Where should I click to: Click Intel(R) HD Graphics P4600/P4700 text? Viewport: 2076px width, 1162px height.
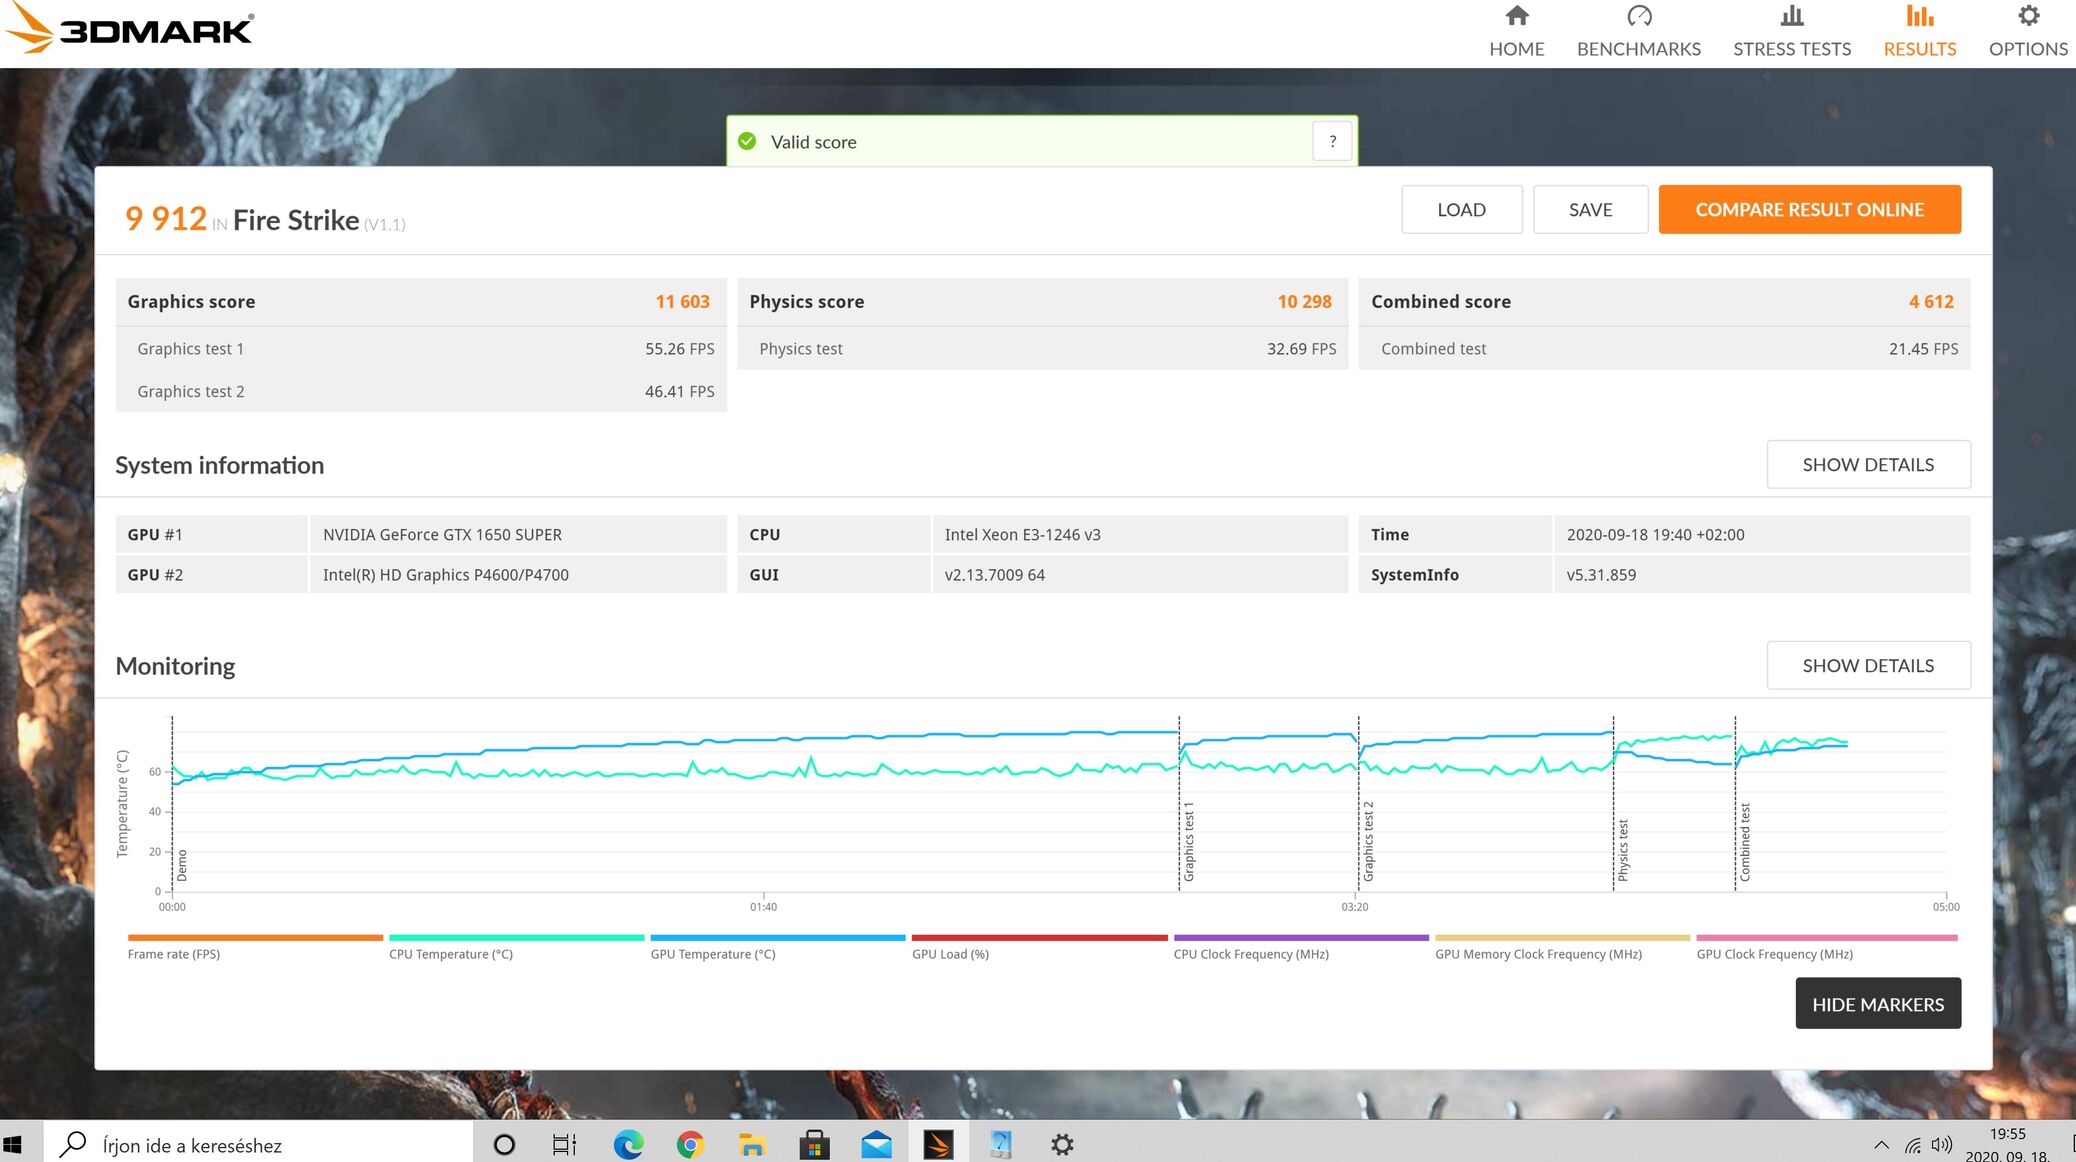click(x=445, y=575)
